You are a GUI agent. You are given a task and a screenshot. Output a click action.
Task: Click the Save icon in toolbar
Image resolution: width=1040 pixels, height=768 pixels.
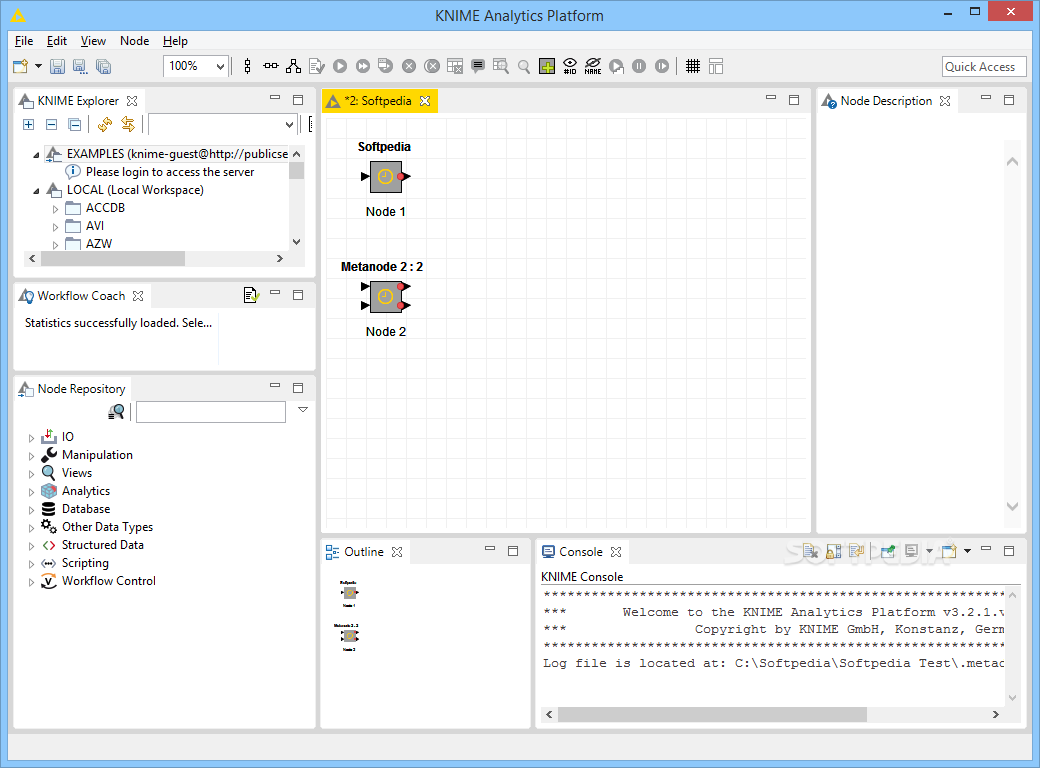pyautogui.click(x=58, y=66)
